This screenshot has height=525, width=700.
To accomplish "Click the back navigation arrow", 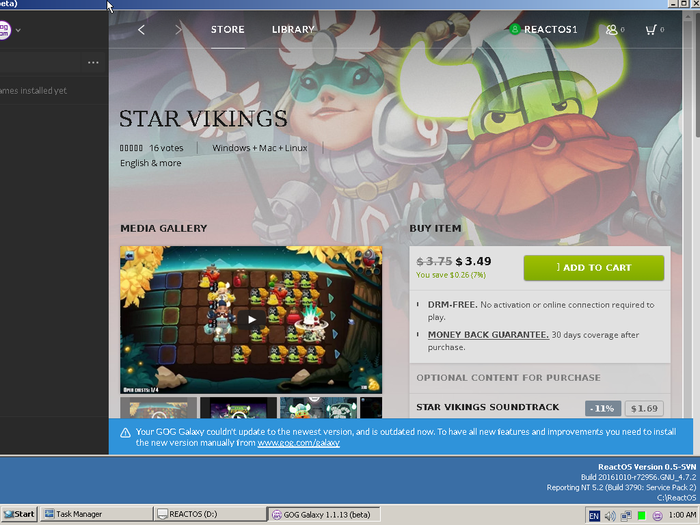I will click(x=142, y=30).
